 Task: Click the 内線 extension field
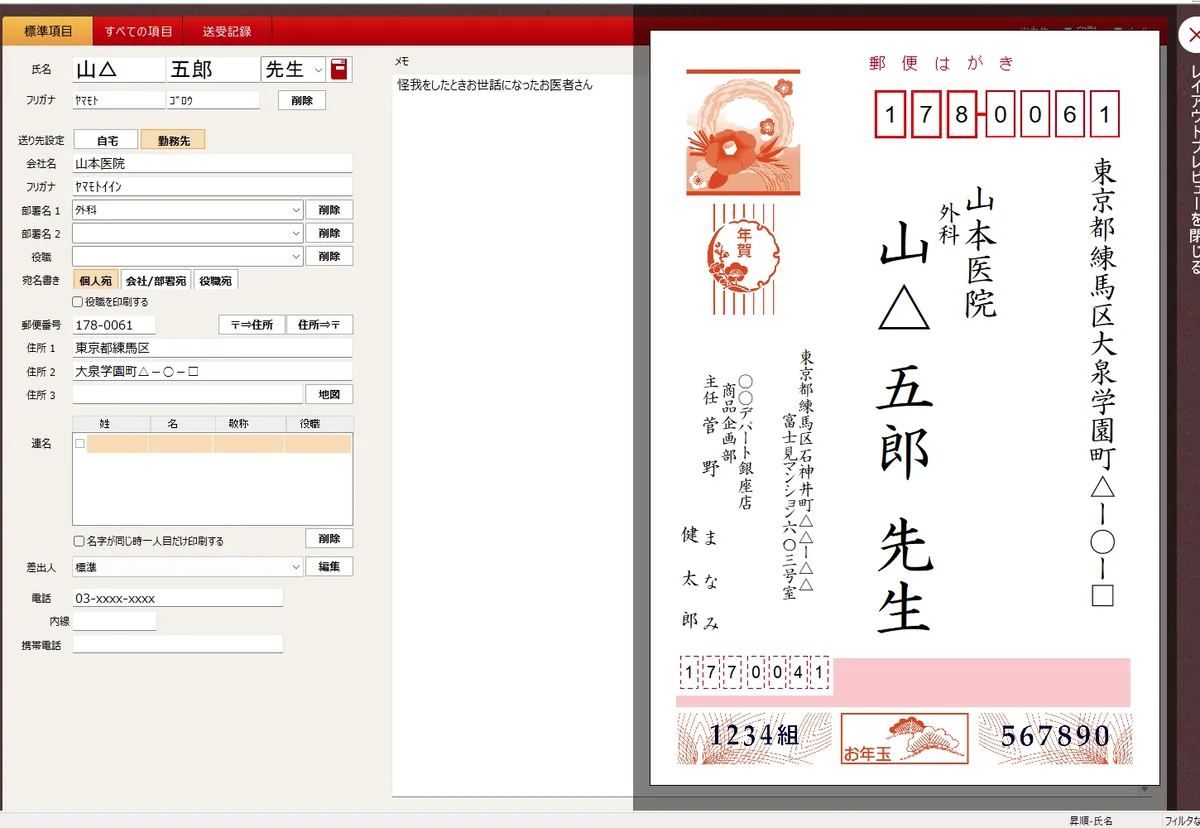pyautogui.click(x=115, y=622)
